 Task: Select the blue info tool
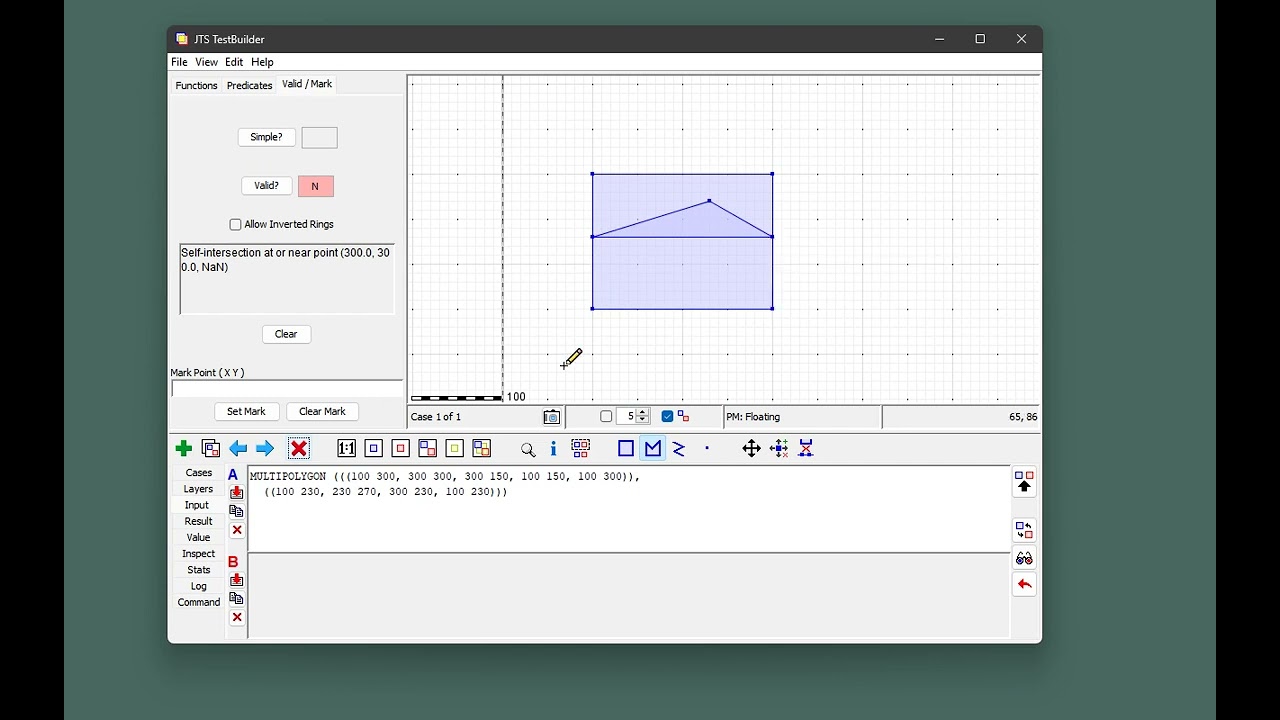(553, 449)
